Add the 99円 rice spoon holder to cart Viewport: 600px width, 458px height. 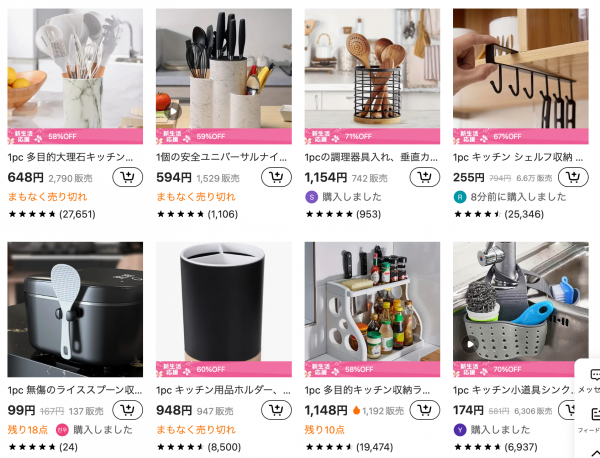[x=127, y=410]
